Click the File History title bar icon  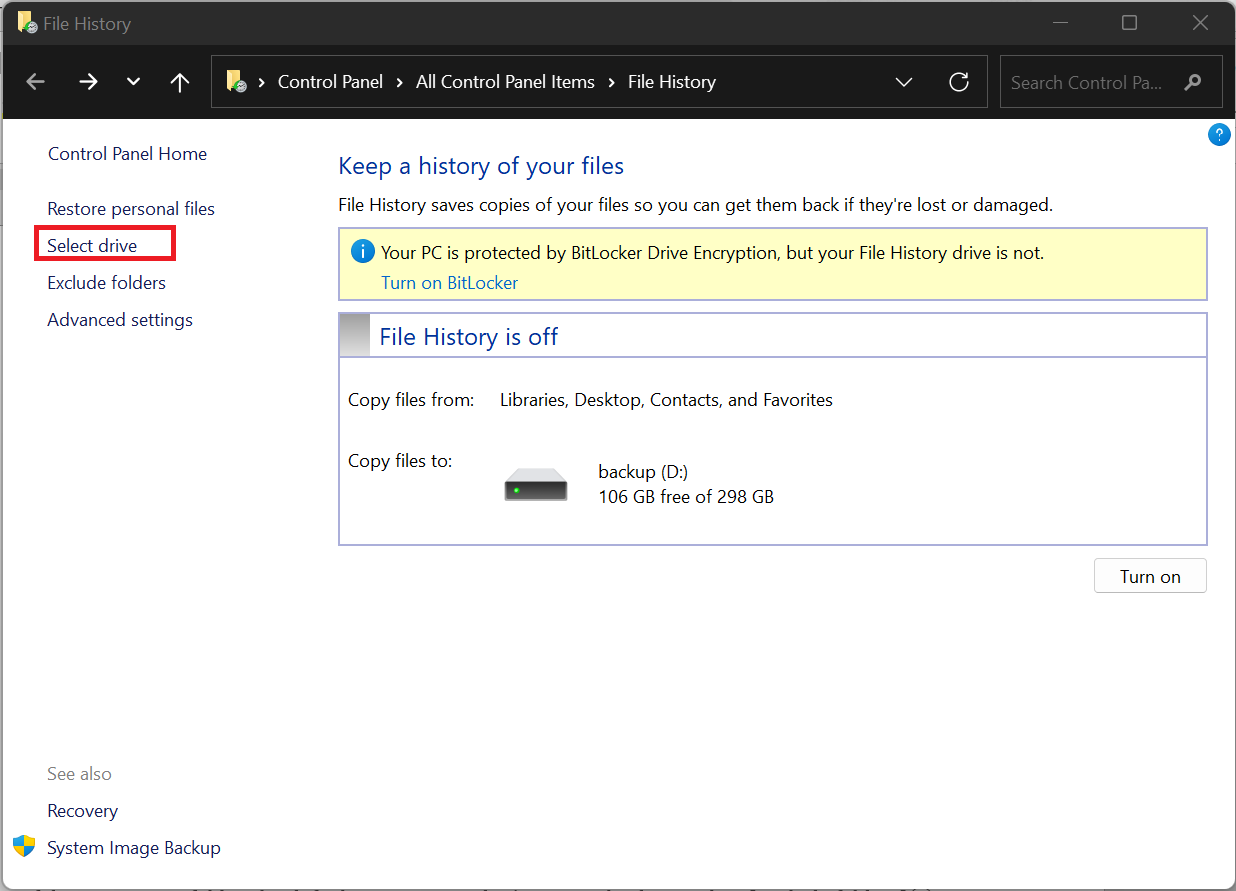[28, 23]
